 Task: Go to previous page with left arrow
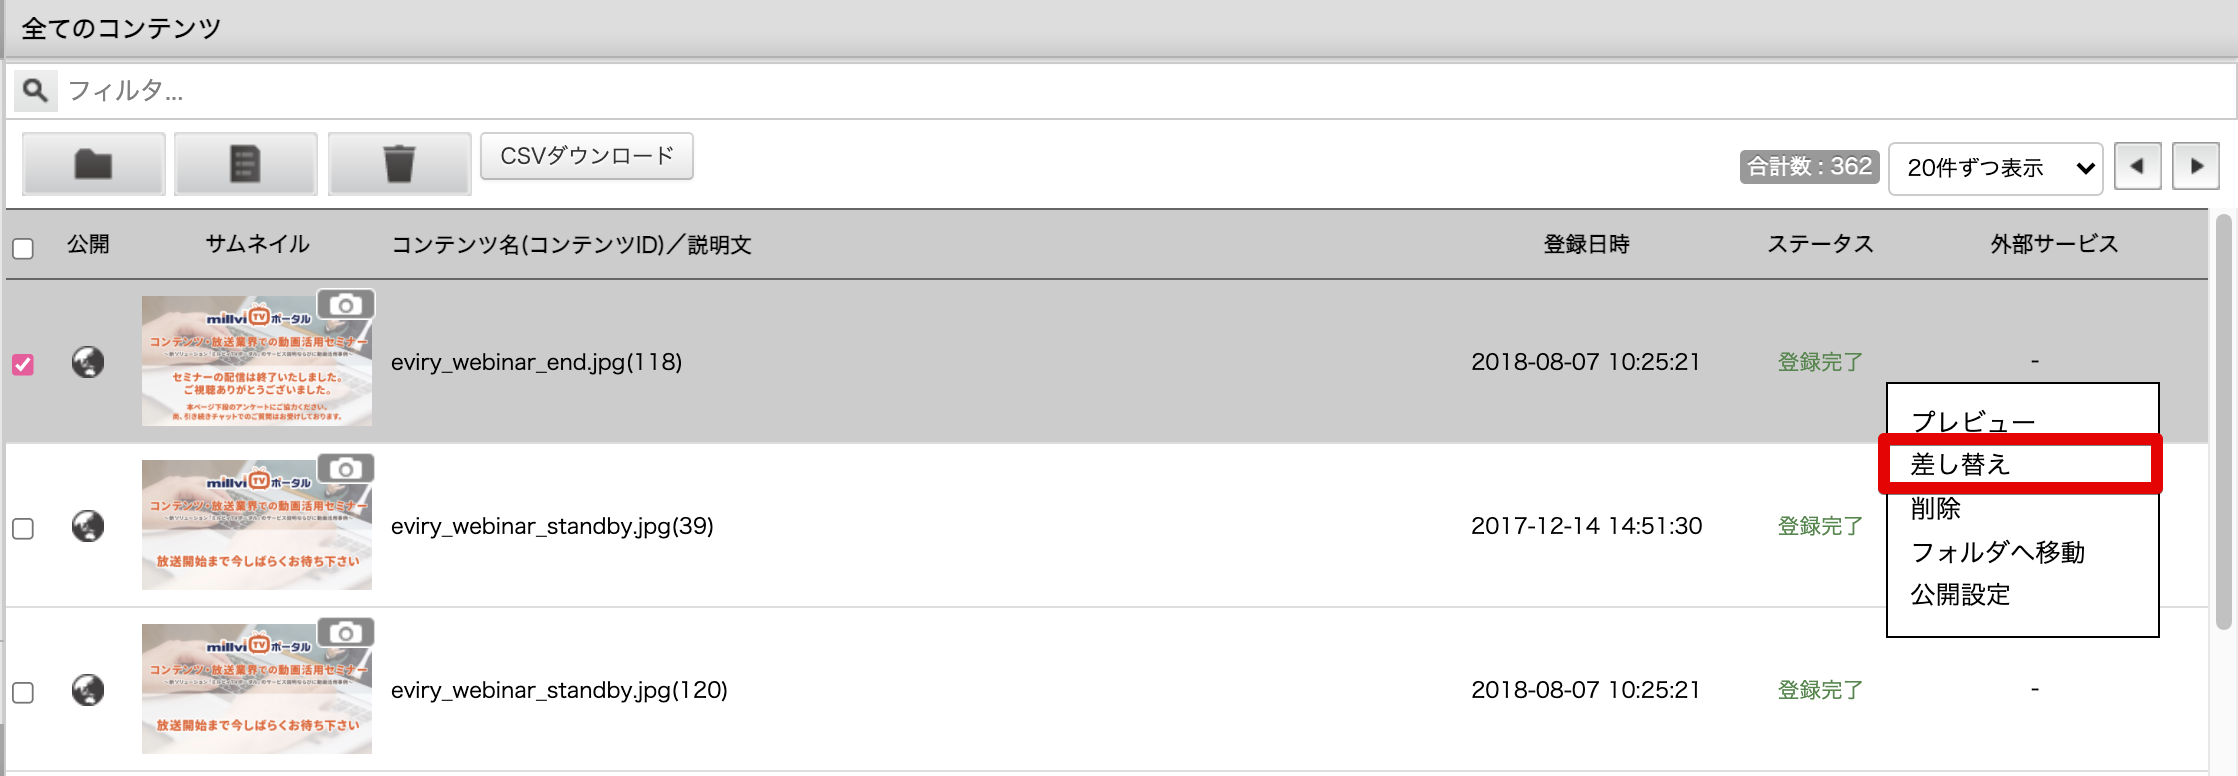(x=2138, y=166)
